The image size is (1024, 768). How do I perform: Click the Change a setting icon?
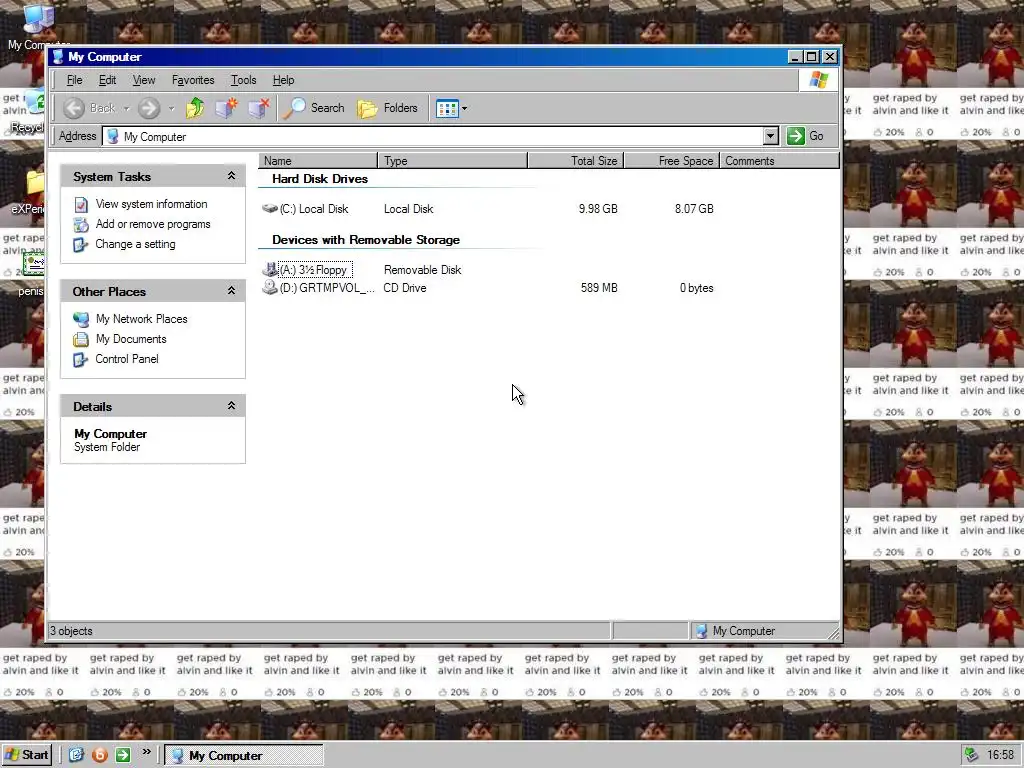pos(81,245)
